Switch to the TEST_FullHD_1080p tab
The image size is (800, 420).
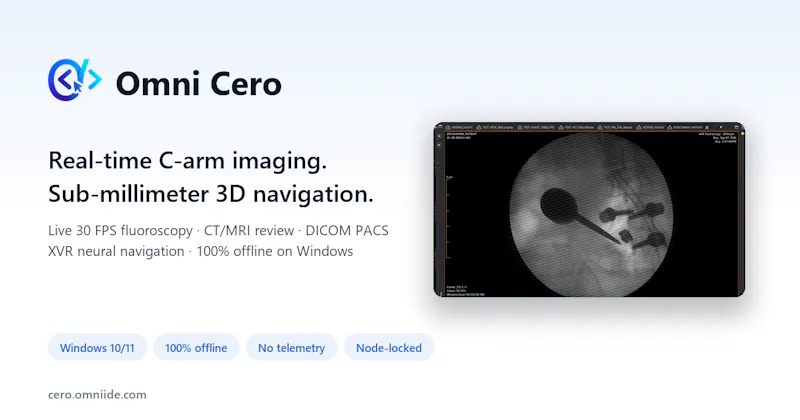[536, 127]
